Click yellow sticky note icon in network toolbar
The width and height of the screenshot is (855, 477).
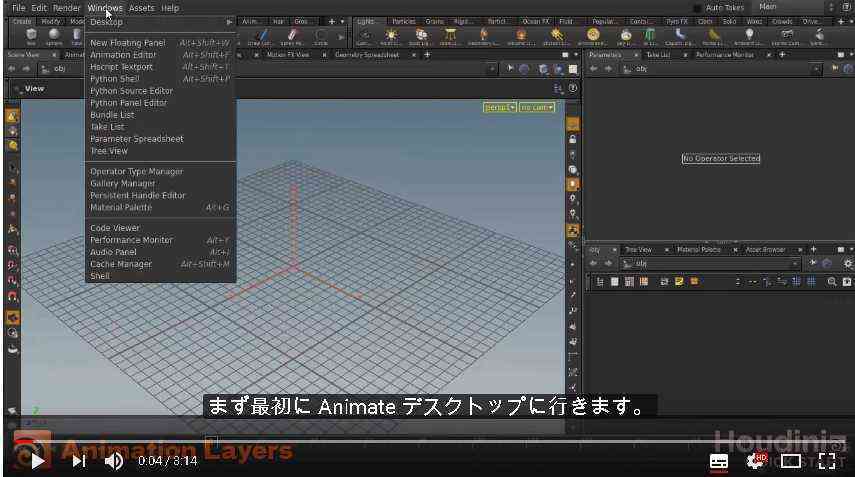pos(679,282)
